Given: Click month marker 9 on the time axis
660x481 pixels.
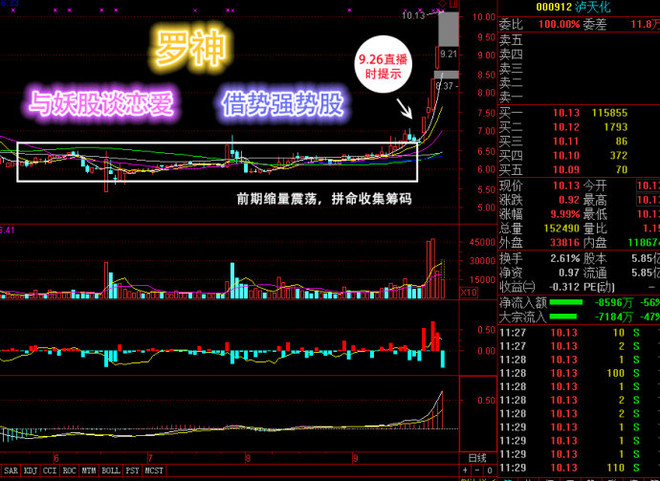Looking at the screenshot, I should tap(356, 458).
